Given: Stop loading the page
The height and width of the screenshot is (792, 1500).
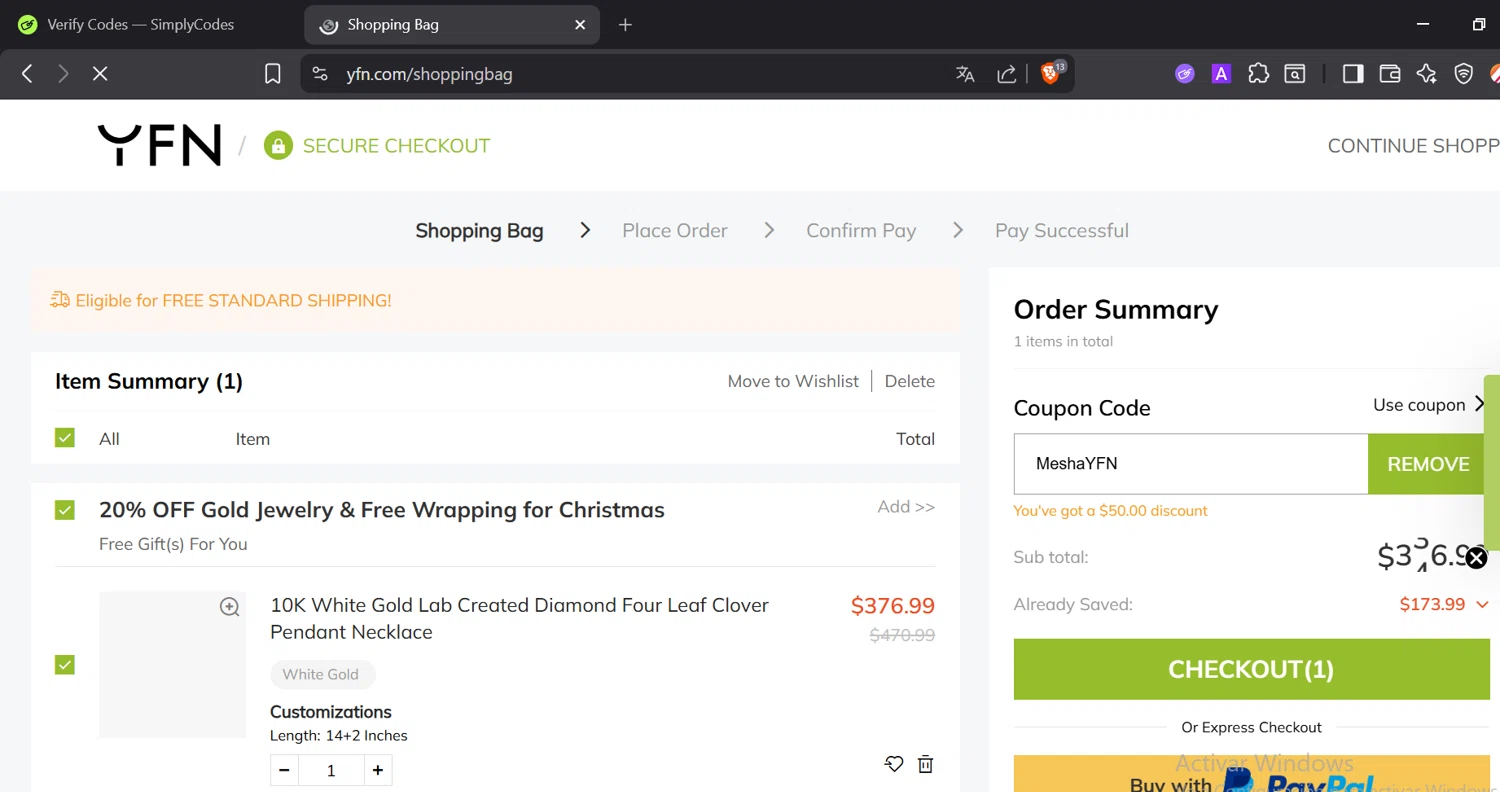Looking at the screenshot, I should 100,73.
